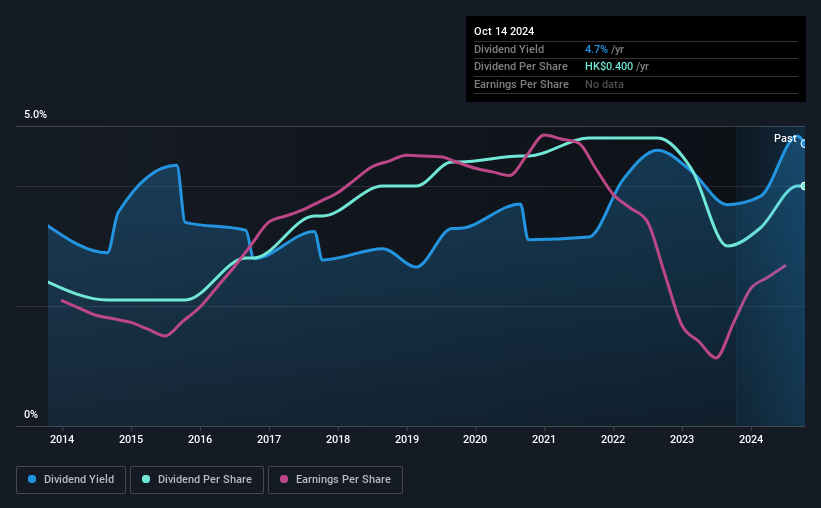Click the Dividend Yield end-point marker
The height and width of the screenshot is (508, 821).
pos(804,143)
